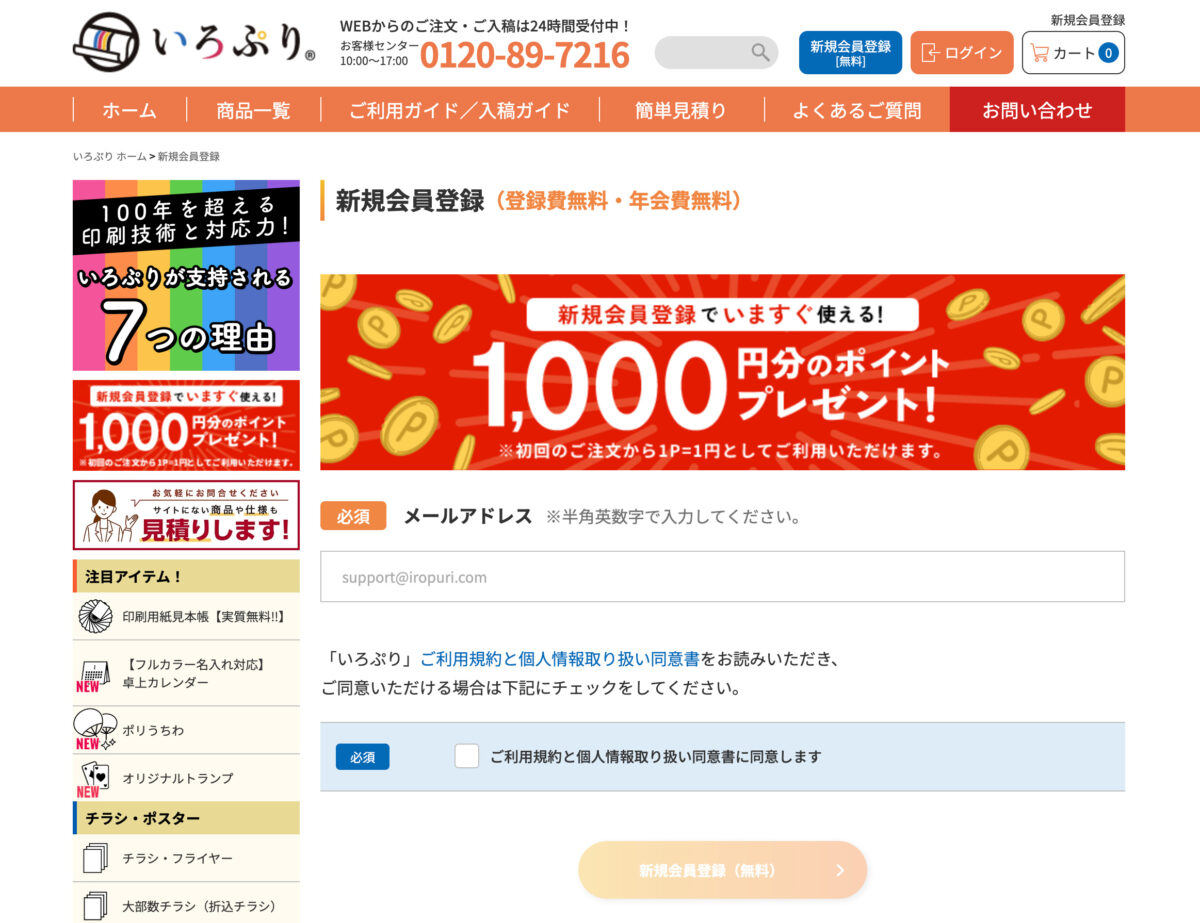Click the login door icon
Screen dimensions: 1200x923
[x=930, y=53]
